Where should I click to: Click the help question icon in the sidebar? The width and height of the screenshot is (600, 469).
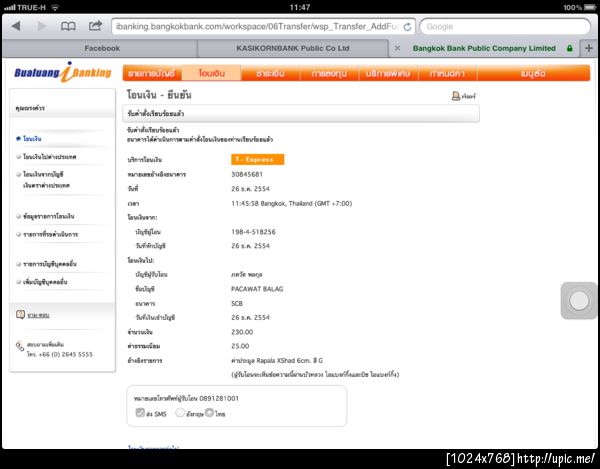coord(20,314)
